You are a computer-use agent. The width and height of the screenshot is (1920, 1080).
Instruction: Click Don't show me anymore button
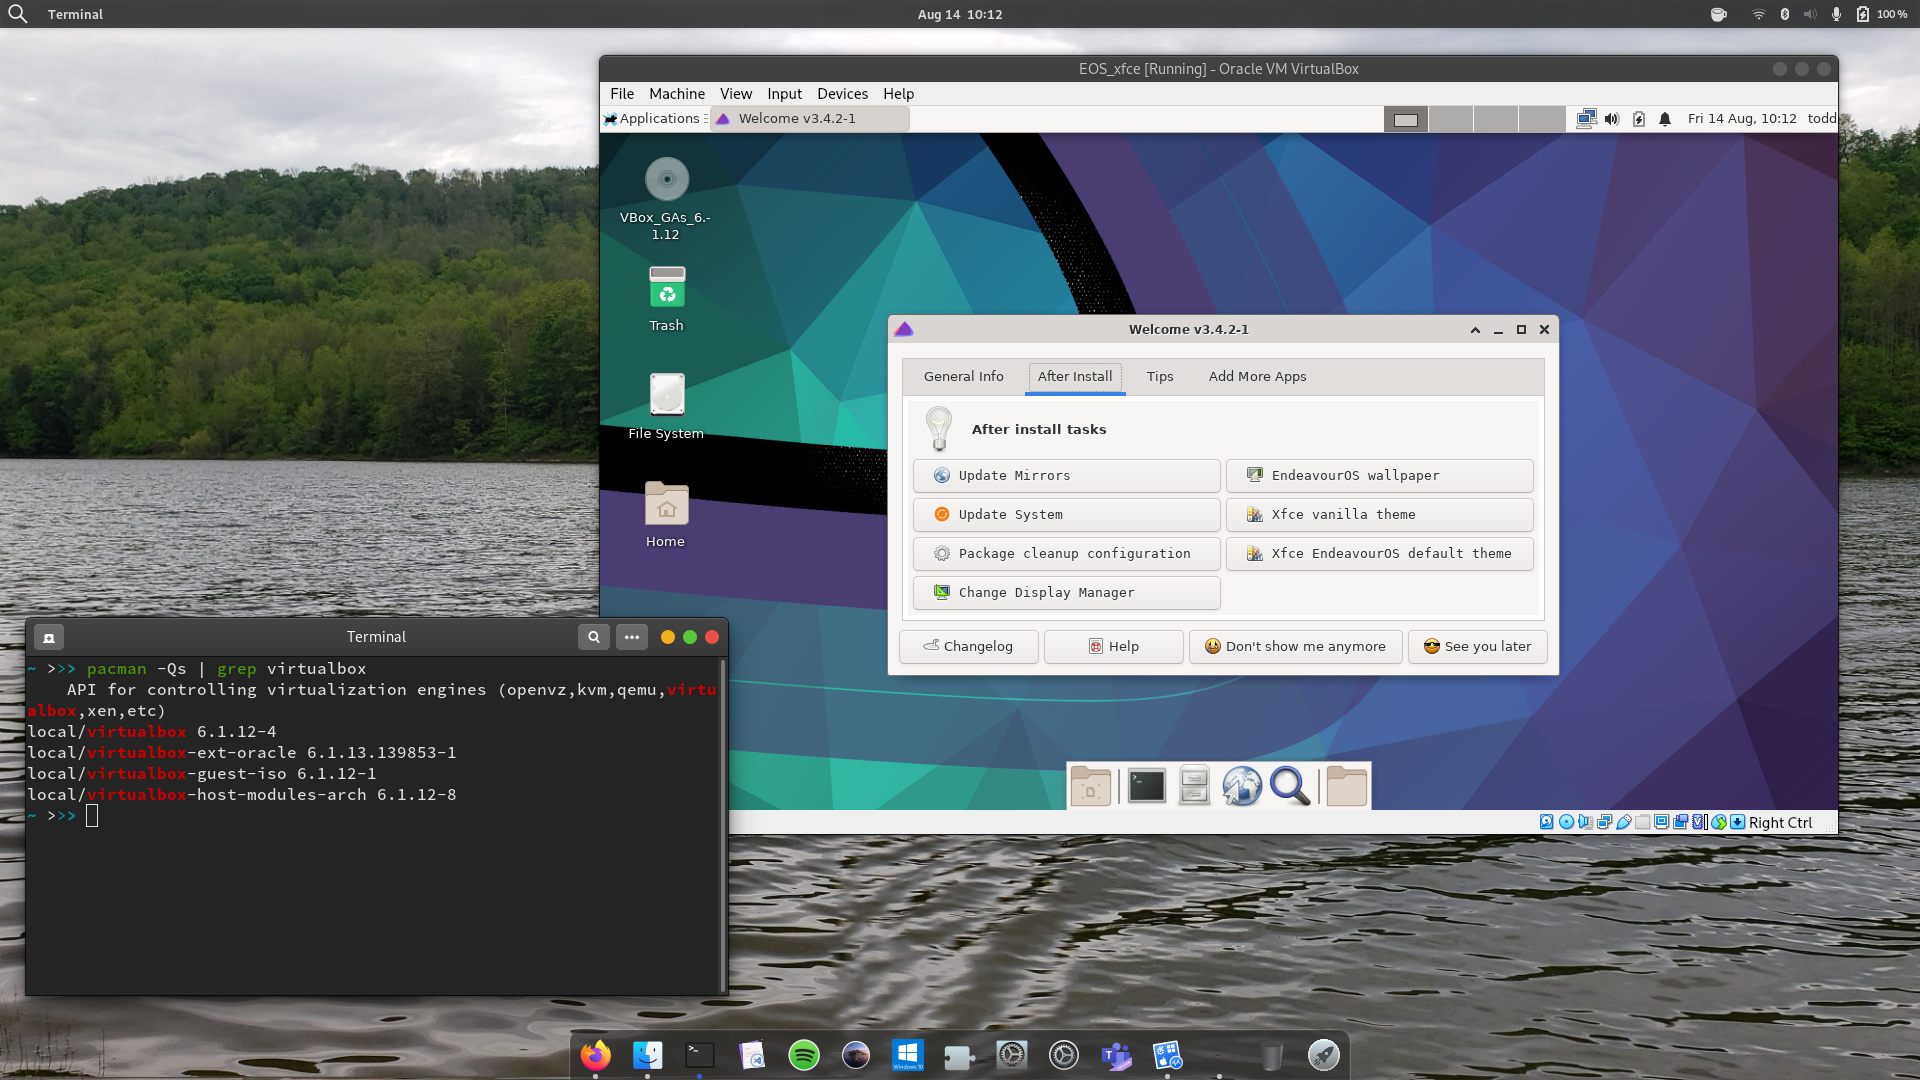click(1296, 647)
